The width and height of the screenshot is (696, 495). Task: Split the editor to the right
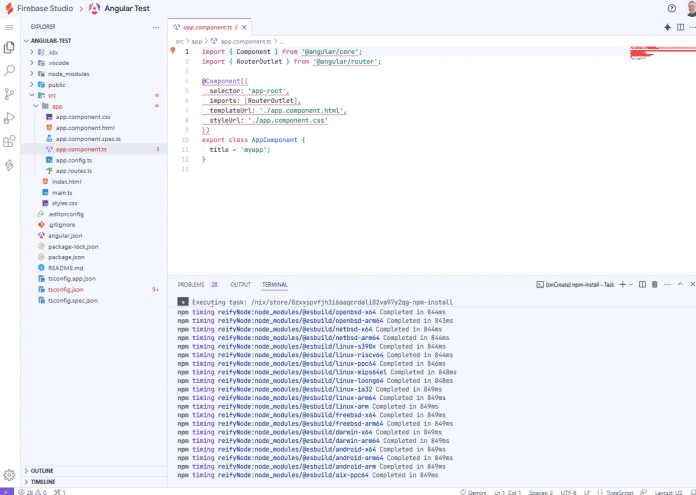click(680, 28)
